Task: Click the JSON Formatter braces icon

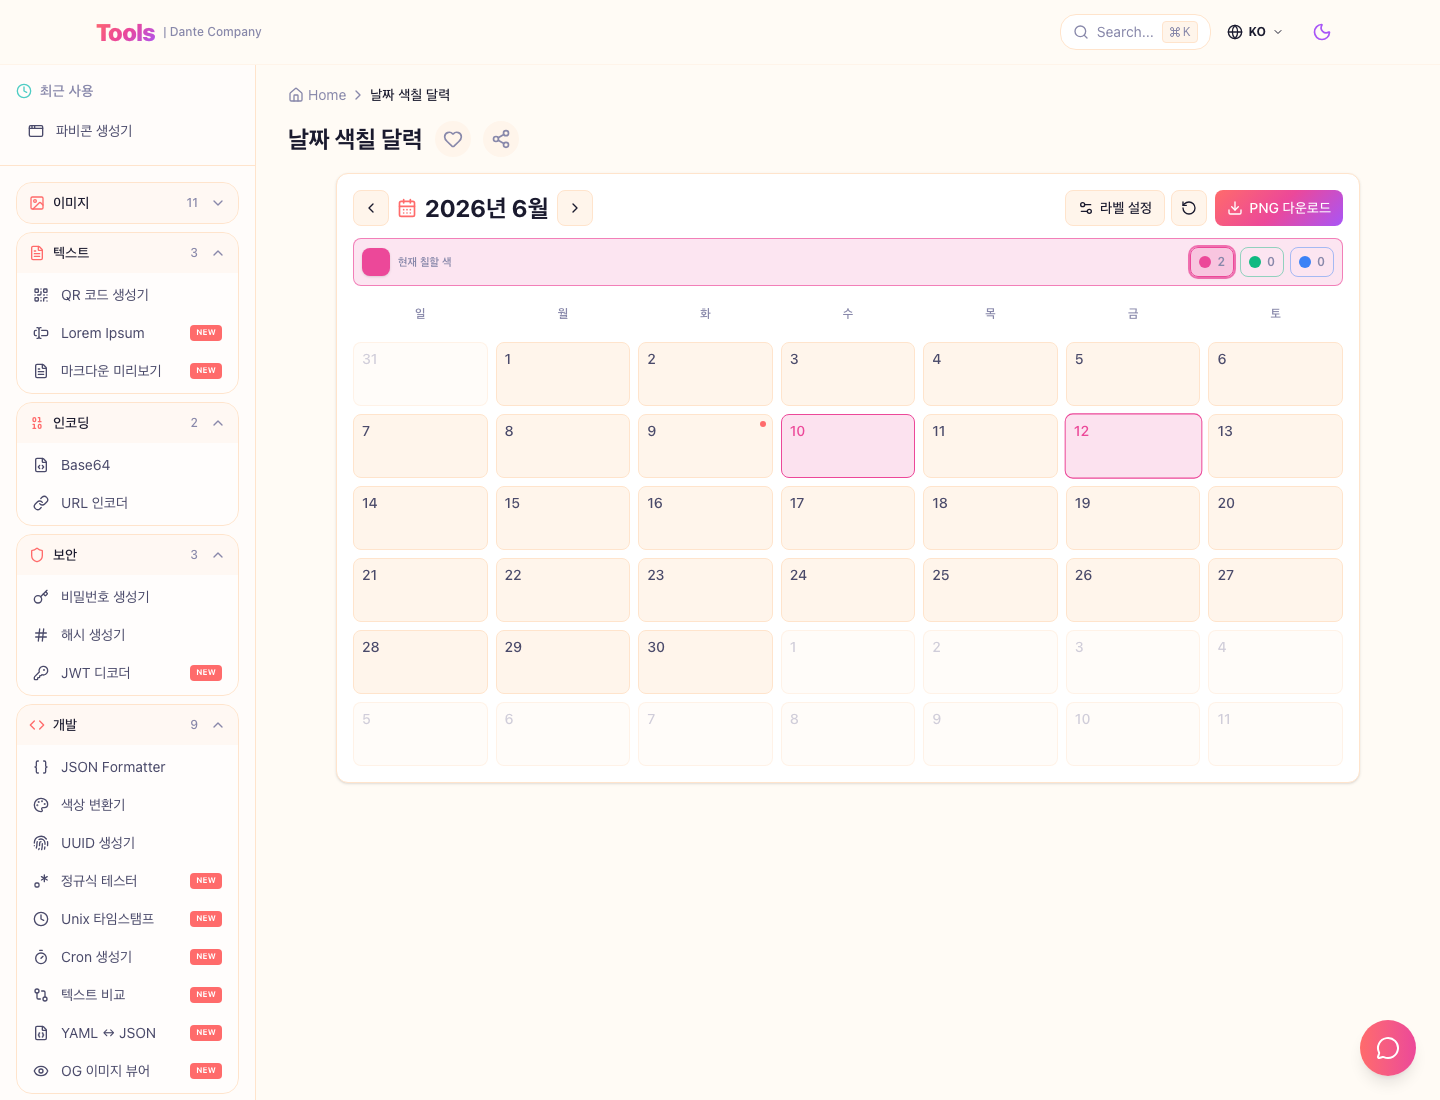Action: (x=41, y=767)
